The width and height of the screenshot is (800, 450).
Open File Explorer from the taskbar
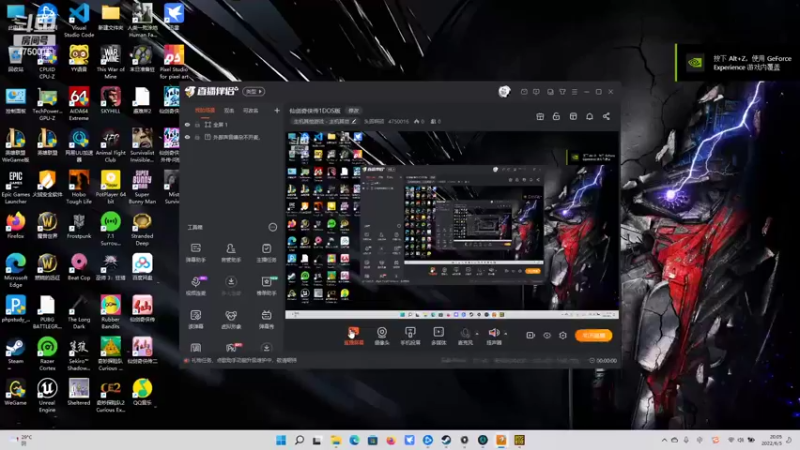click(336, 440)
